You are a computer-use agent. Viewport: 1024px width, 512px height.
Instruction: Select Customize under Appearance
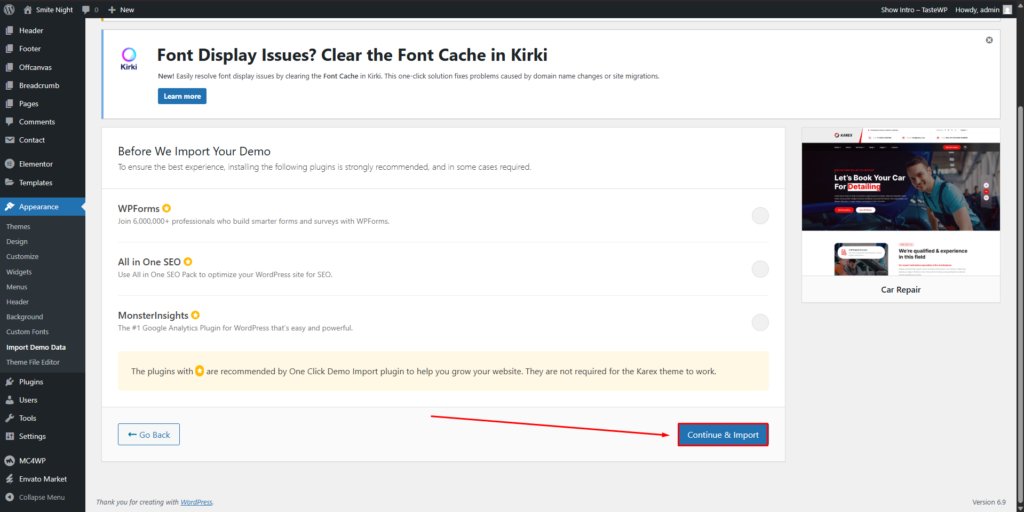pos(22,257)
